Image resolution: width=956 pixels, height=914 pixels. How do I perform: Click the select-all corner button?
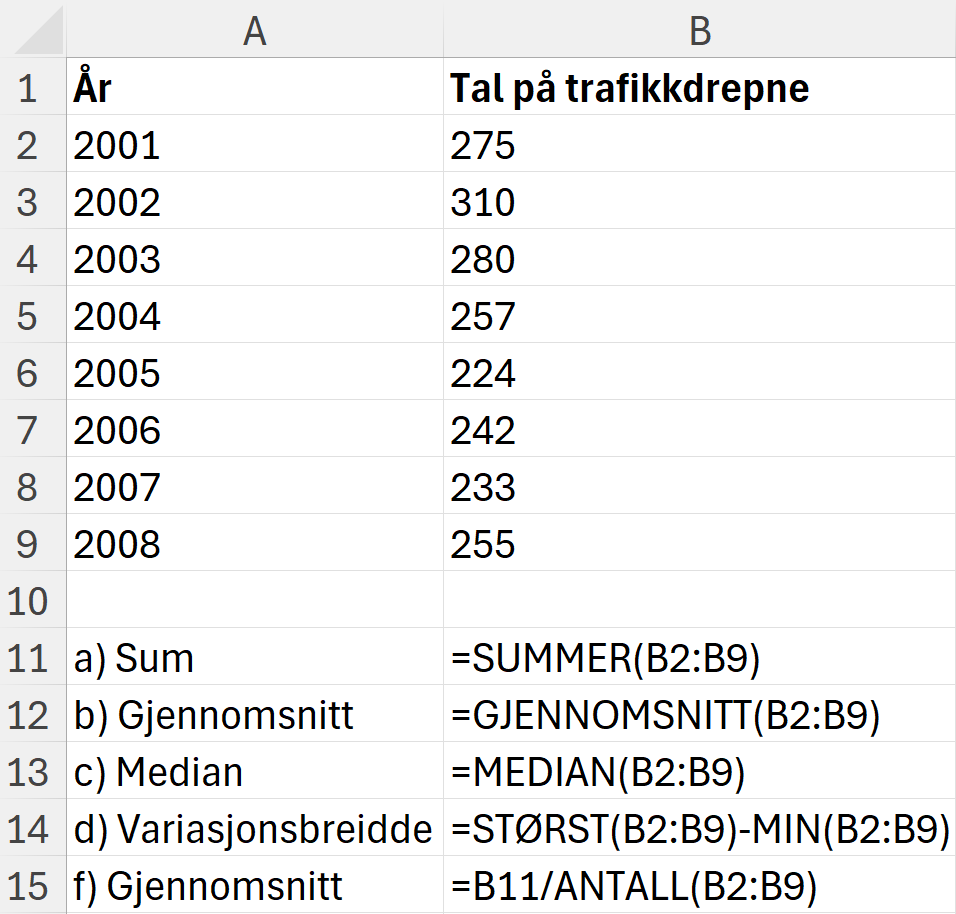(x=30, y=31)
